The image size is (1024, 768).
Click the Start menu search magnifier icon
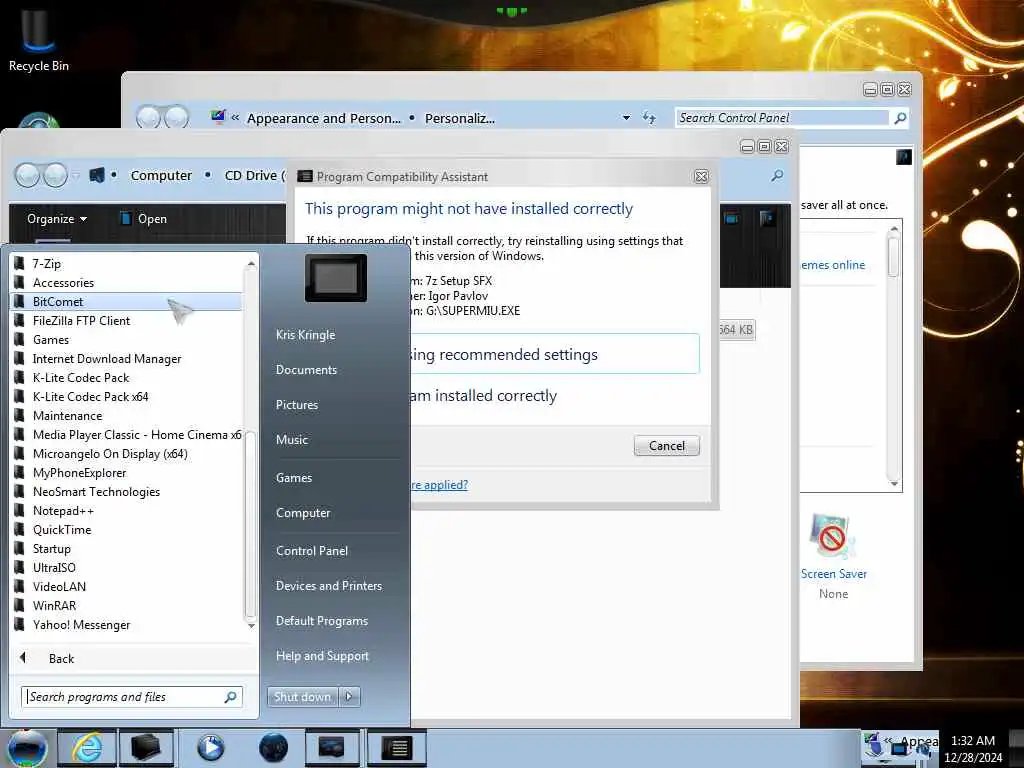[231, 697]
